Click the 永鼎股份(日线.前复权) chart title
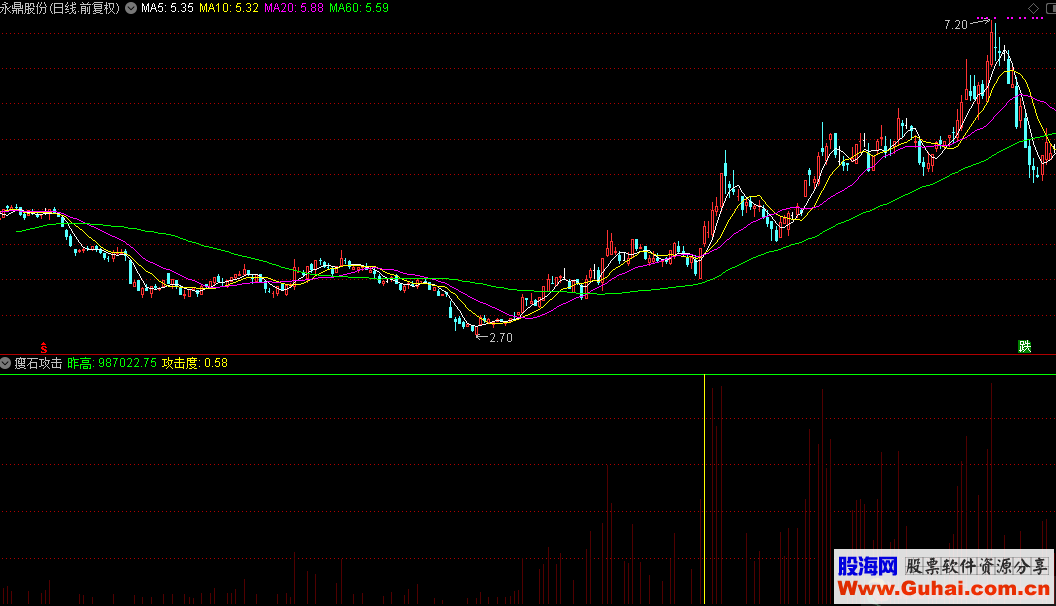Viewport: 1056px width, 606px height. [x=60, y=8]
